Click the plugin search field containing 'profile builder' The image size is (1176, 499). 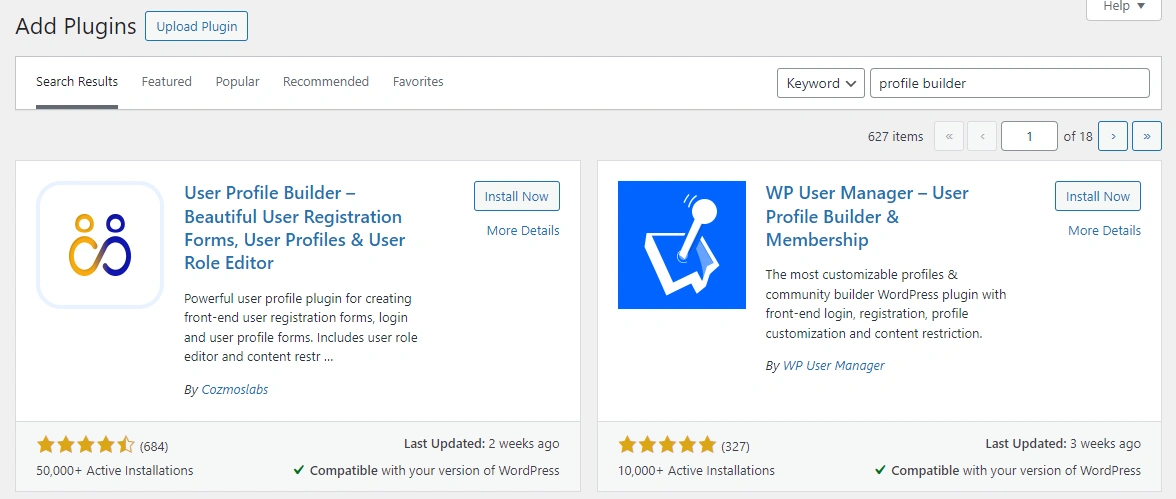pos(1009,83)
